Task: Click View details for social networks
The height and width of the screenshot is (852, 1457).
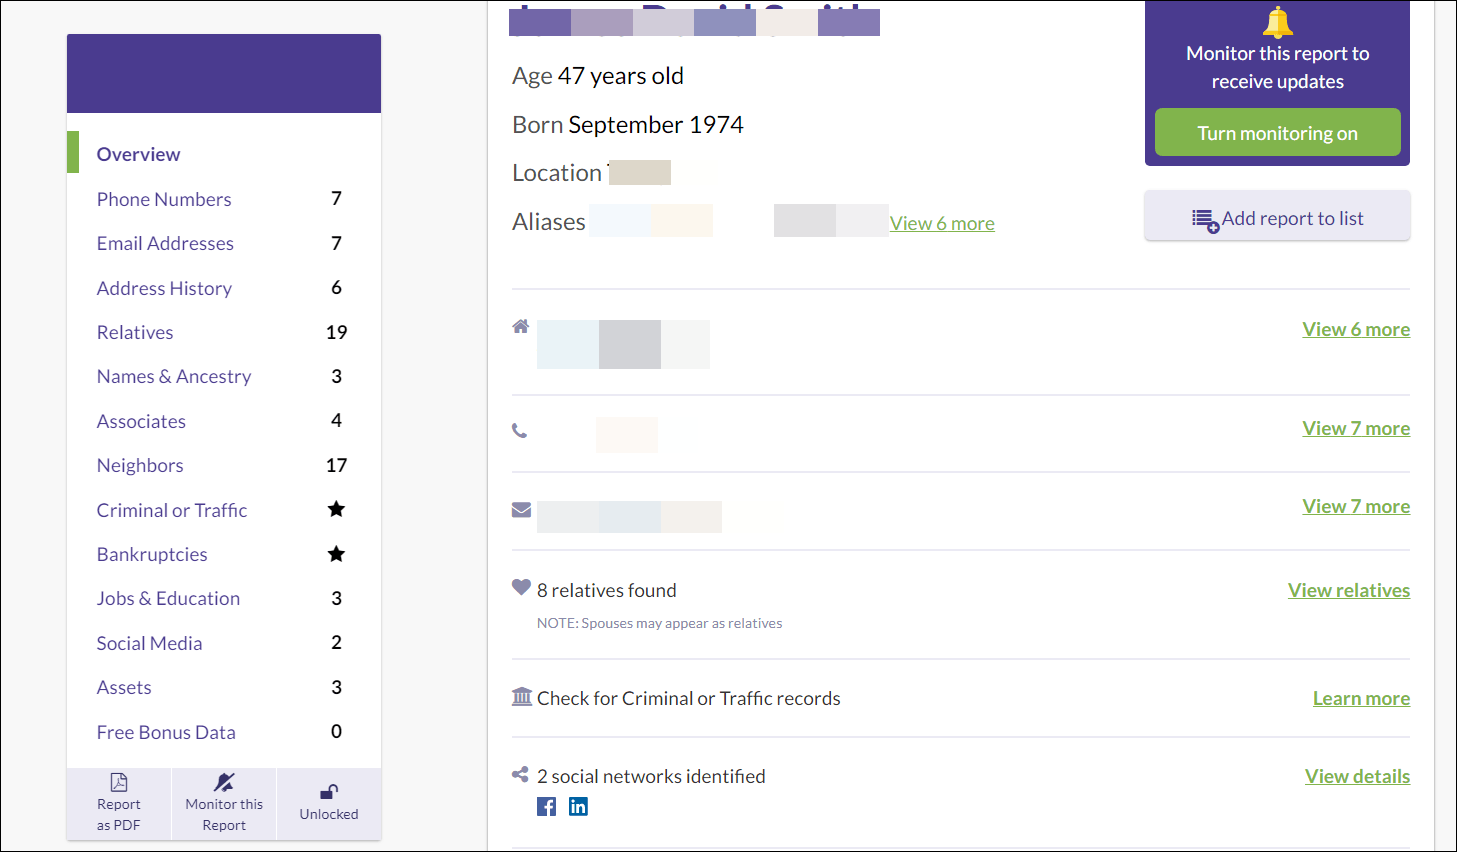Action: coord(1357,776)
